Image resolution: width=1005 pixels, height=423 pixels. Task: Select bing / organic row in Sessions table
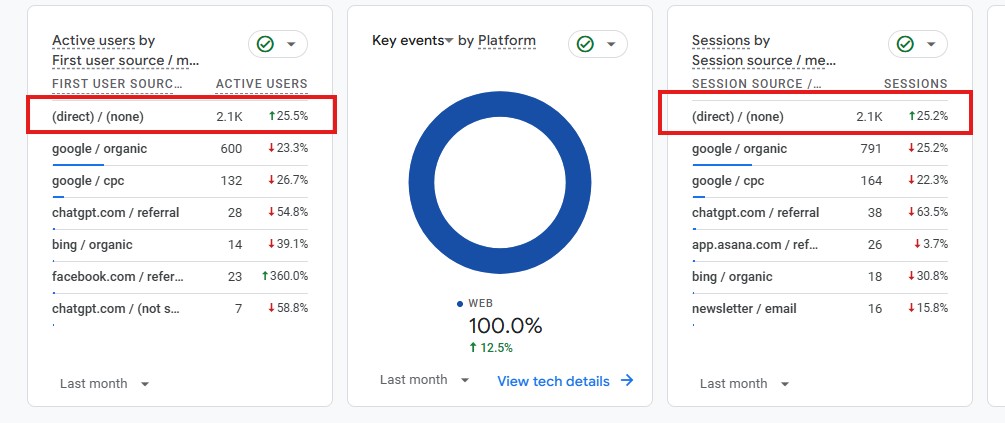[820, 277]
